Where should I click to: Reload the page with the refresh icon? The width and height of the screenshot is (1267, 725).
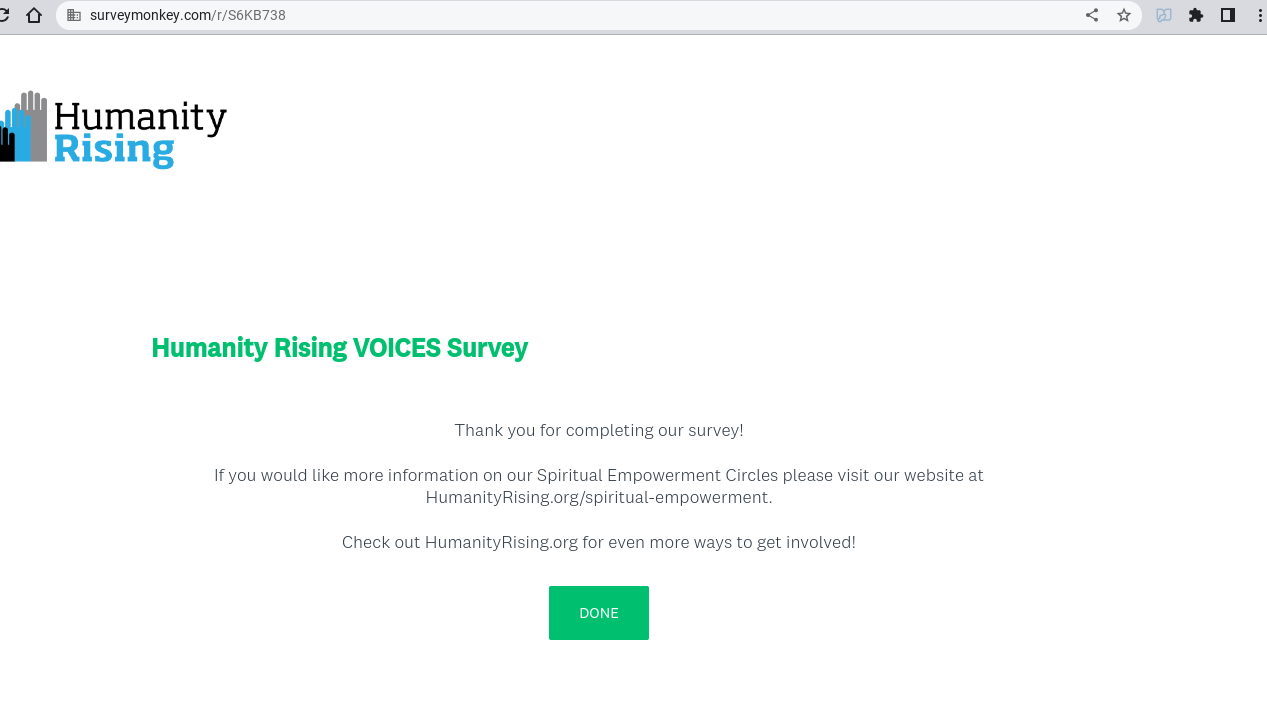[x=4, y=15]
